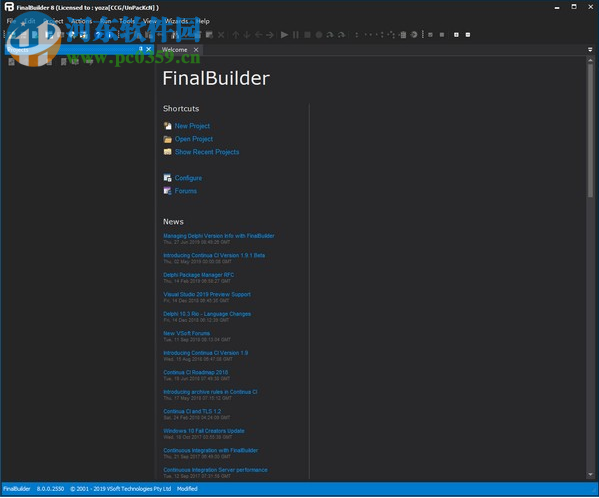
Task: Open news 'Introducing Continua CI Version 1.9.1 Beta'
Action: click(214, 255)
